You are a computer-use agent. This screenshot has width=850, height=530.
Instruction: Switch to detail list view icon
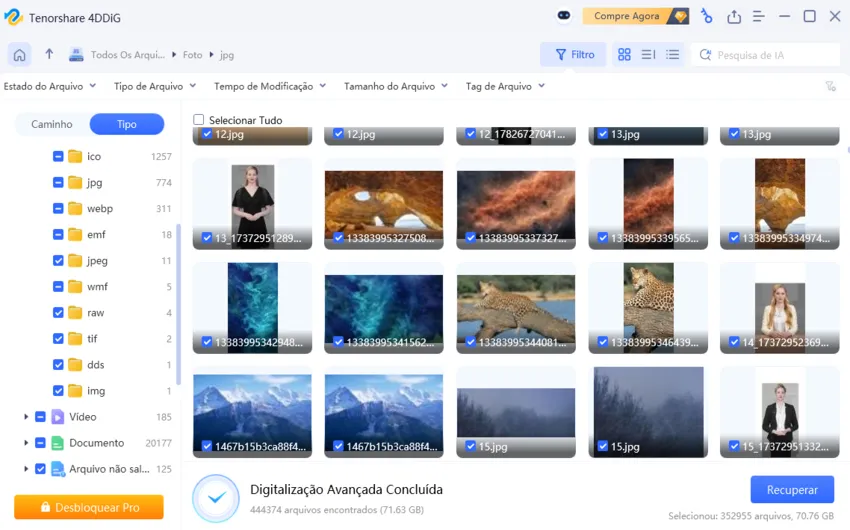pyautogui.click(x=672, y=55)
